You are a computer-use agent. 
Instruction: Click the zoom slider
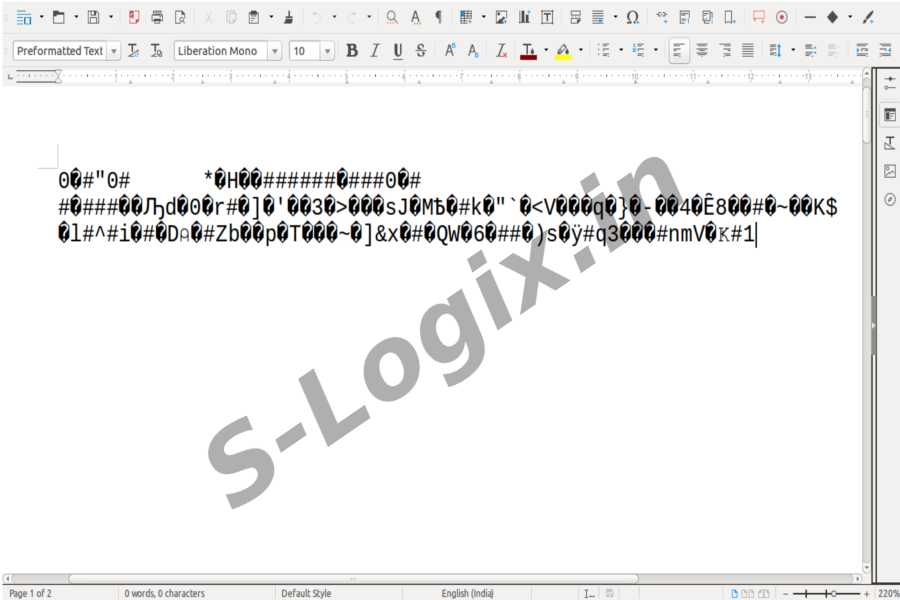point(826,594)
